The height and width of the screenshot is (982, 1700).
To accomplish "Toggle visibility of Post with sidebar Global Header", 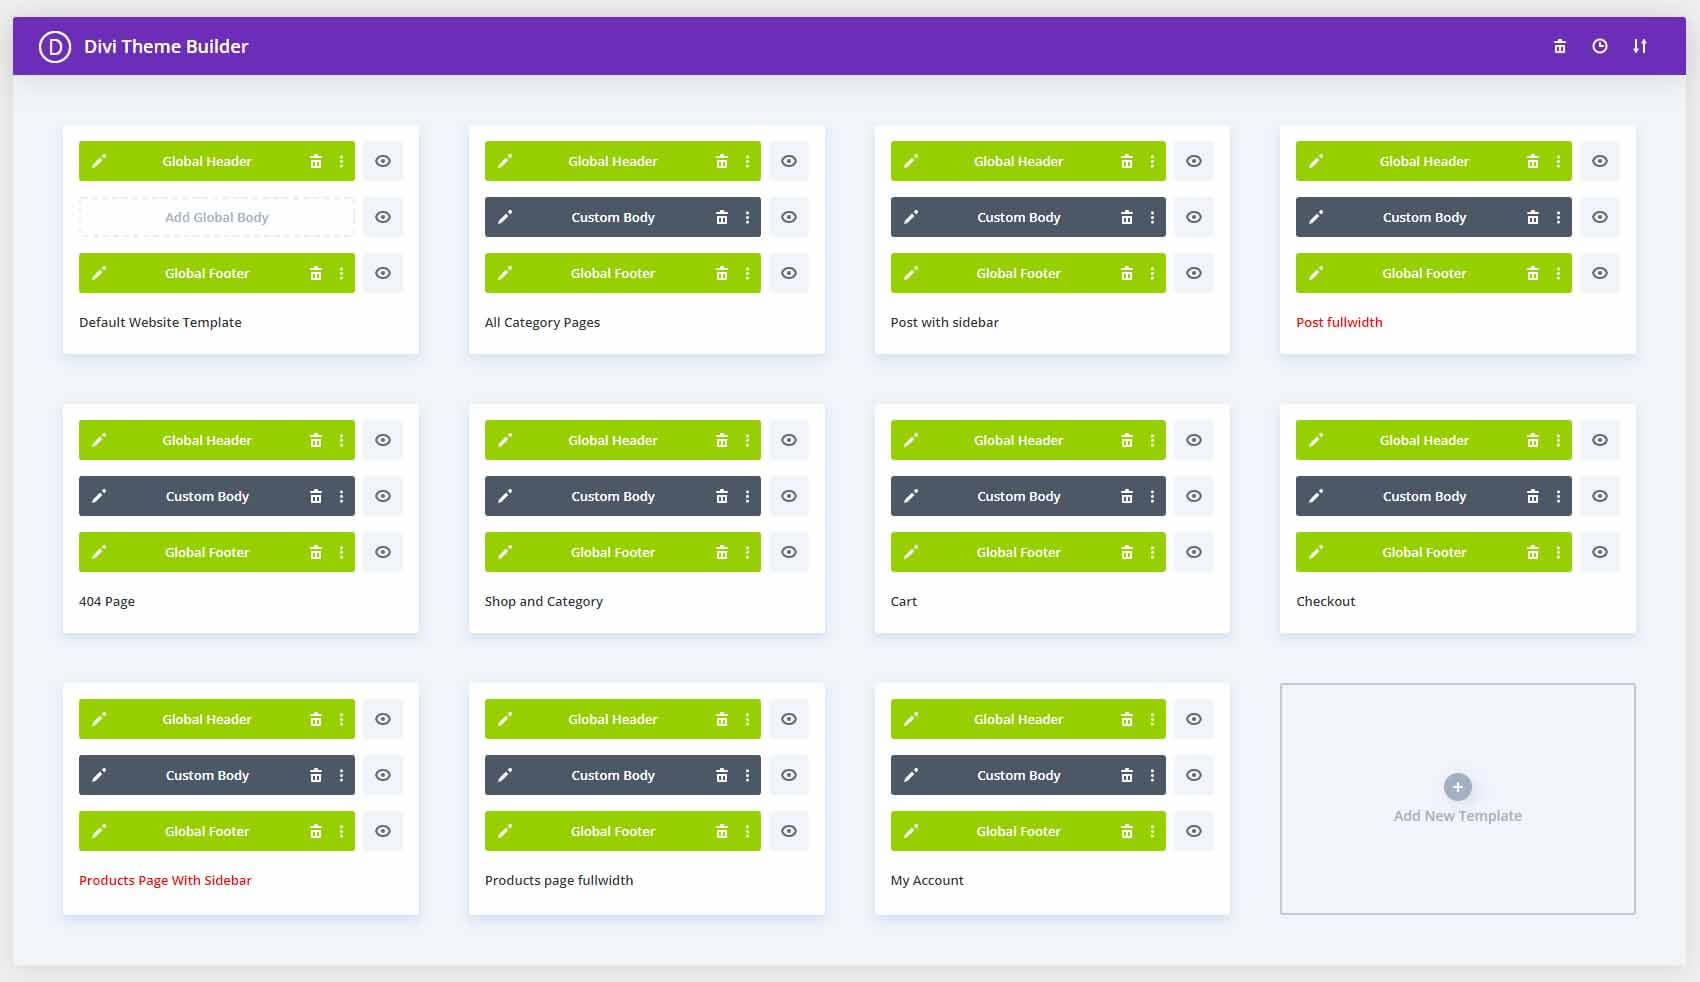I will (1193, 160).
